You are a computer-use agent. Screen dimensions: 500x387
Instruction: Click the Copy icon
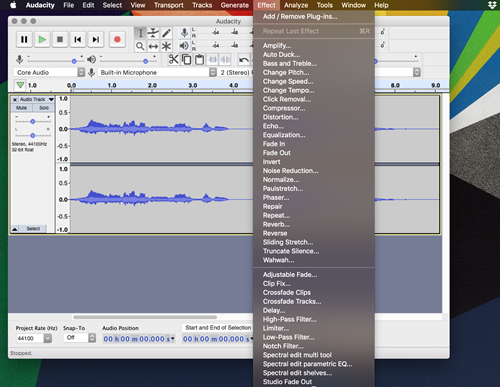coord(186,59)
